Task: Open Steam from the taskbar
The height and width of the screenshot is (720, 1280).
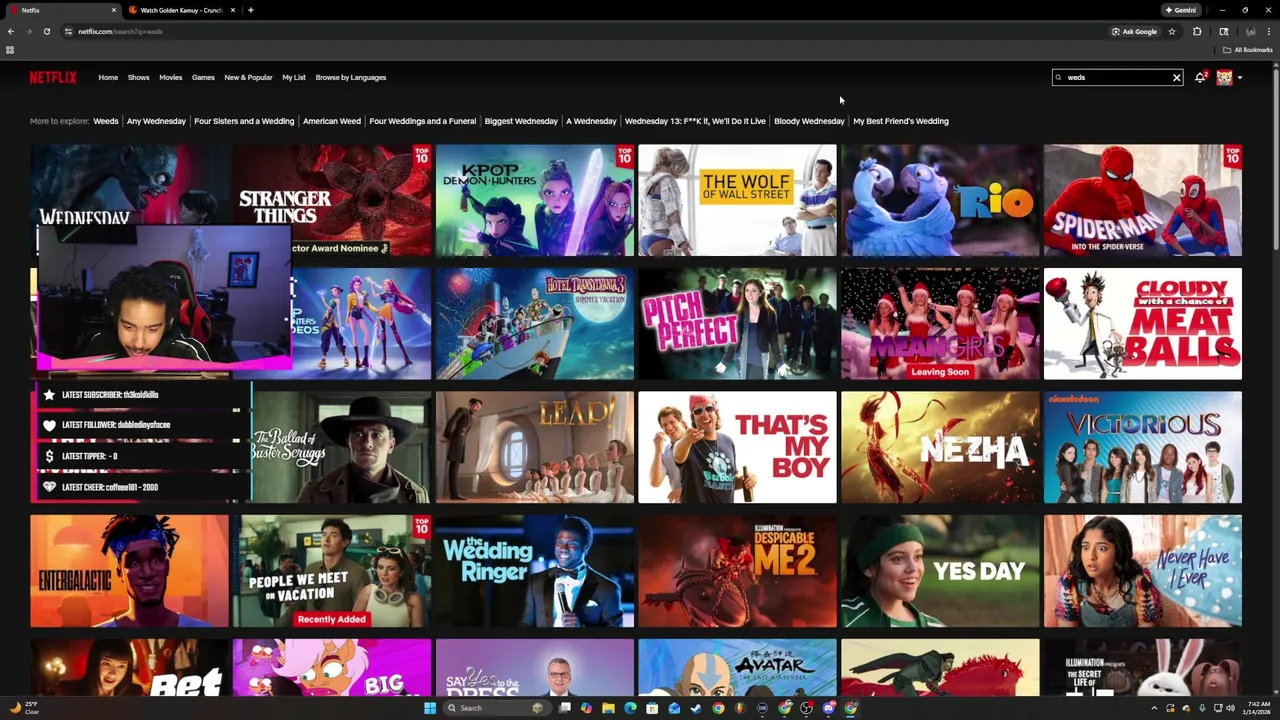Action: click(x=695, y=708)
